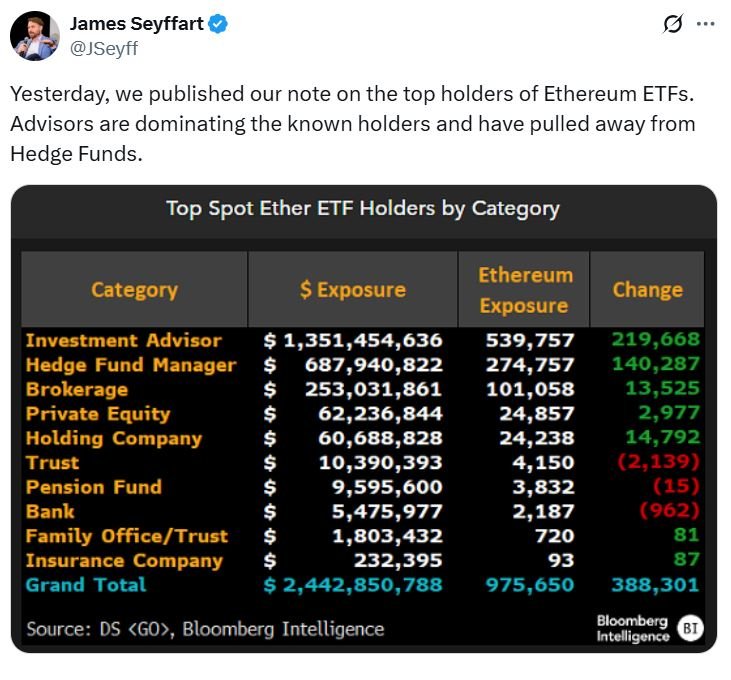Click the Grand Total row label

86,585
